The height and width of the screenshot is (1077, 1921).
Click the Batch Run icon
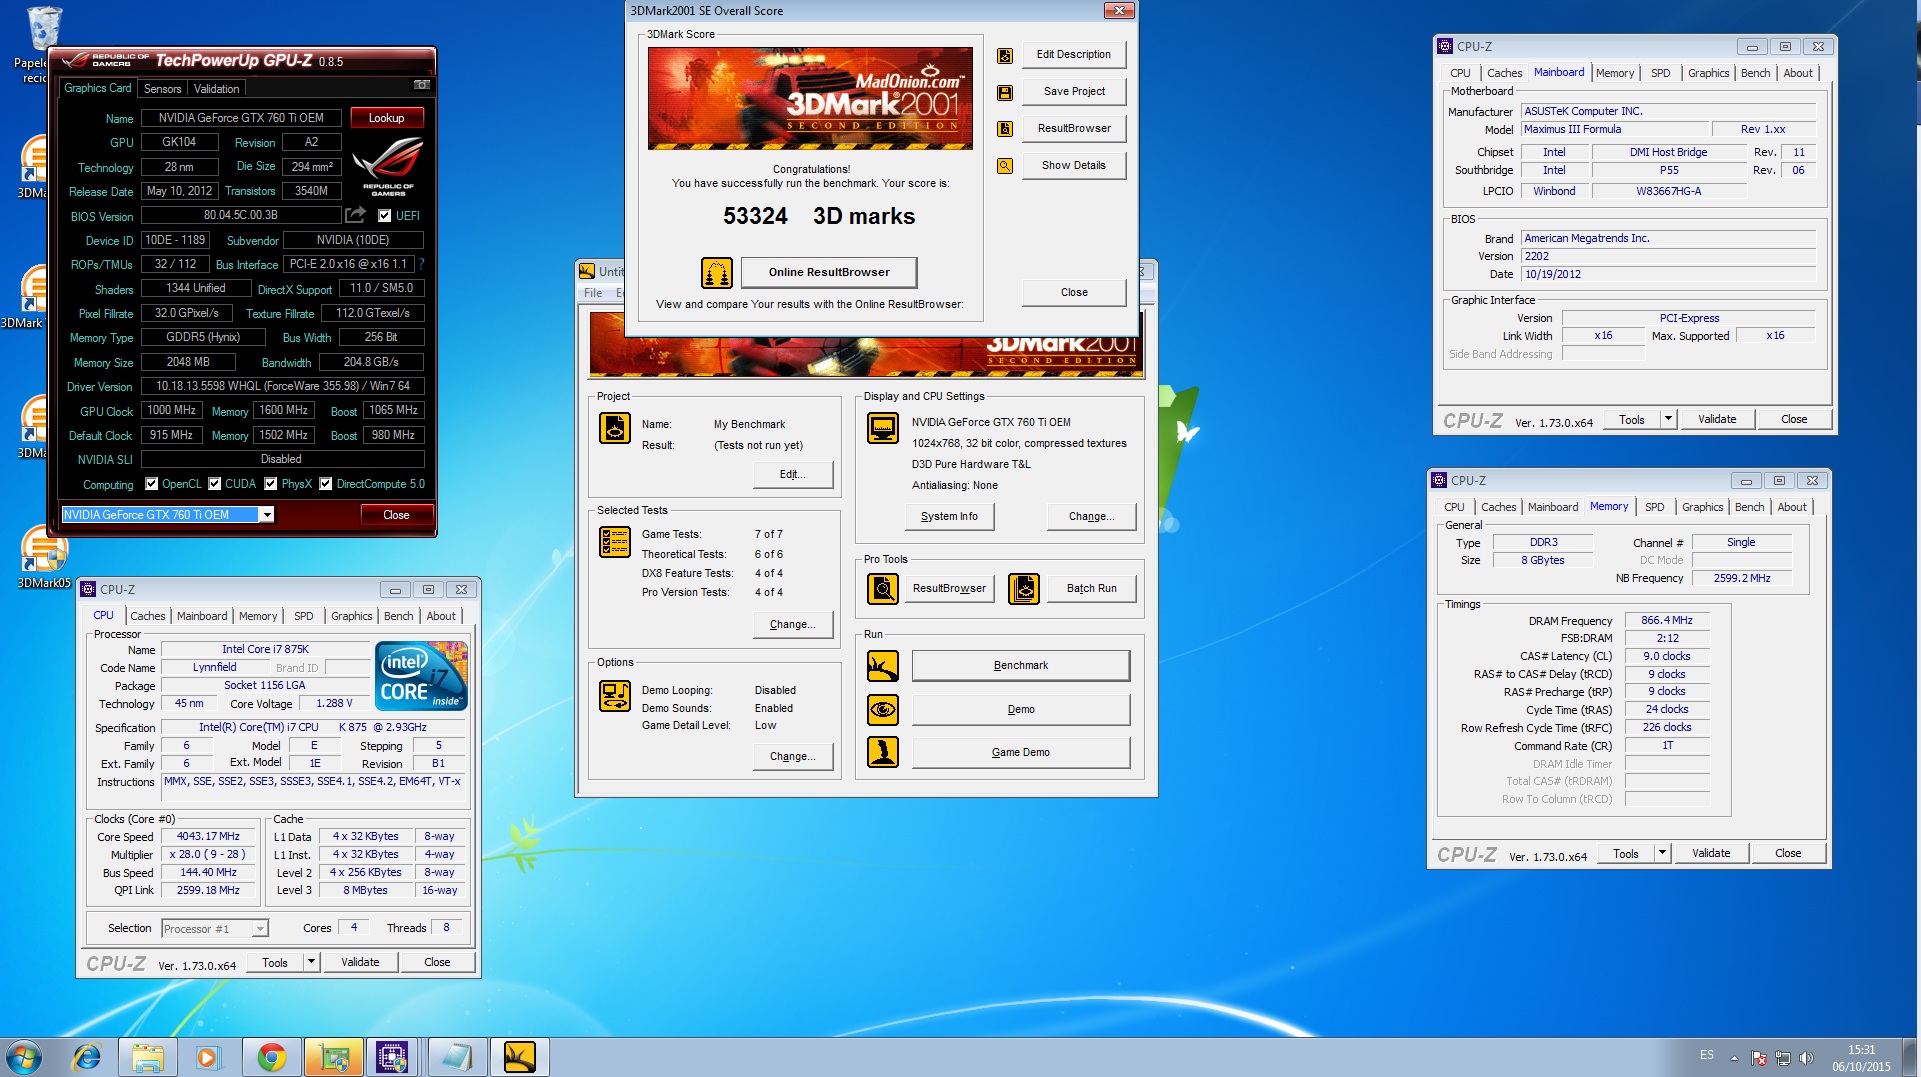[1024, 589]
